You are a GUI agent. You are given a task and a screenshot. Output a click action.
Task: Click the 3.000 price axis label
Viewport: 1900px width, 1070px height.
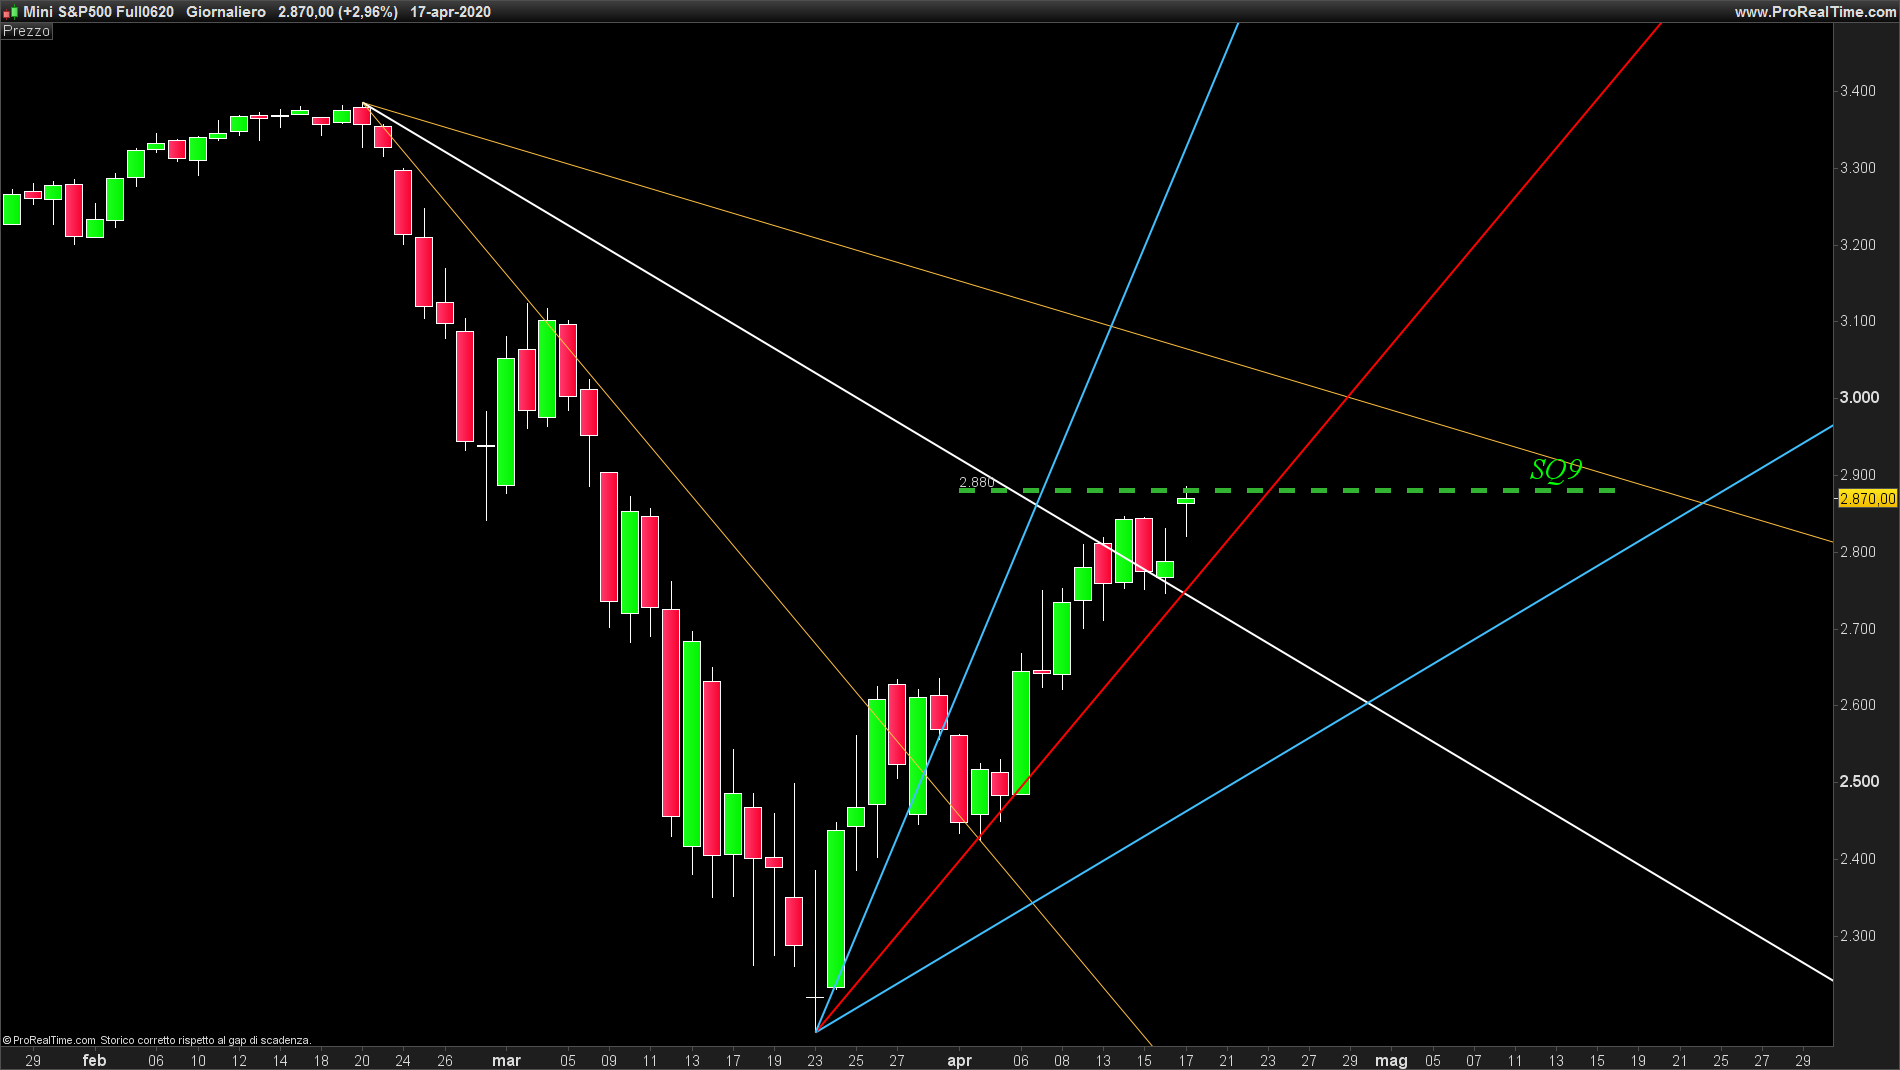(1859, 397)
